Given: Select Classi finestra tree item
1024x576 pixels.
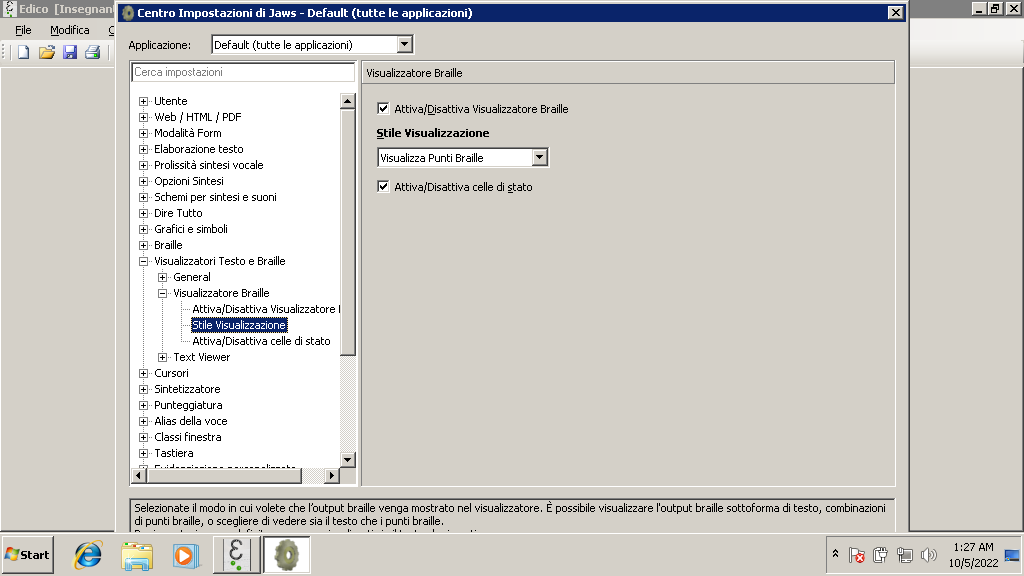Looking at the screenshot, I should pos(187,437).
